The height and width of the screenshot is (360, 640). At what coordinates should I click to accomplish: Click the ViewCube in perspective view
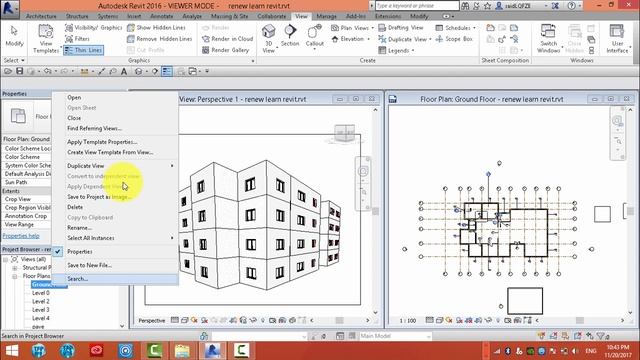click(x=344, y=133)
